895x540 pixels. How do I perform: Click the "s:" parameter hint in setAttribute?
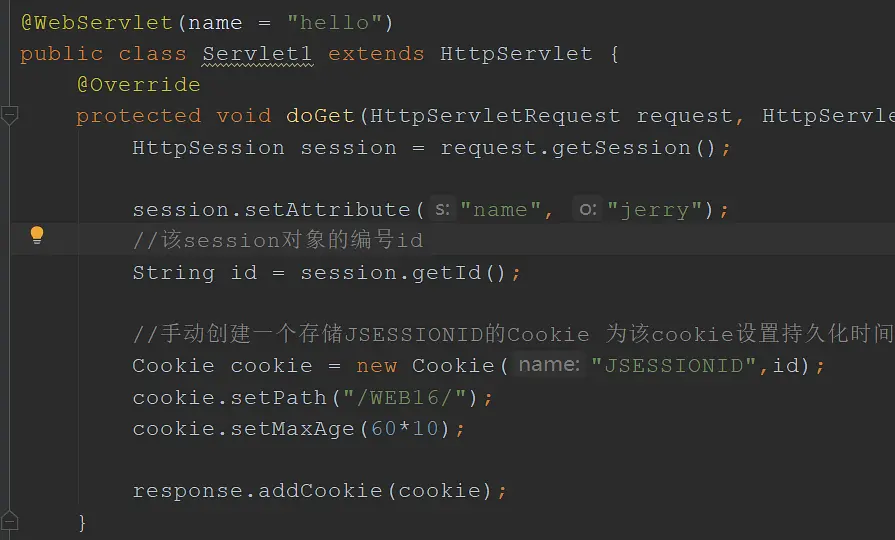pos(442,209)
